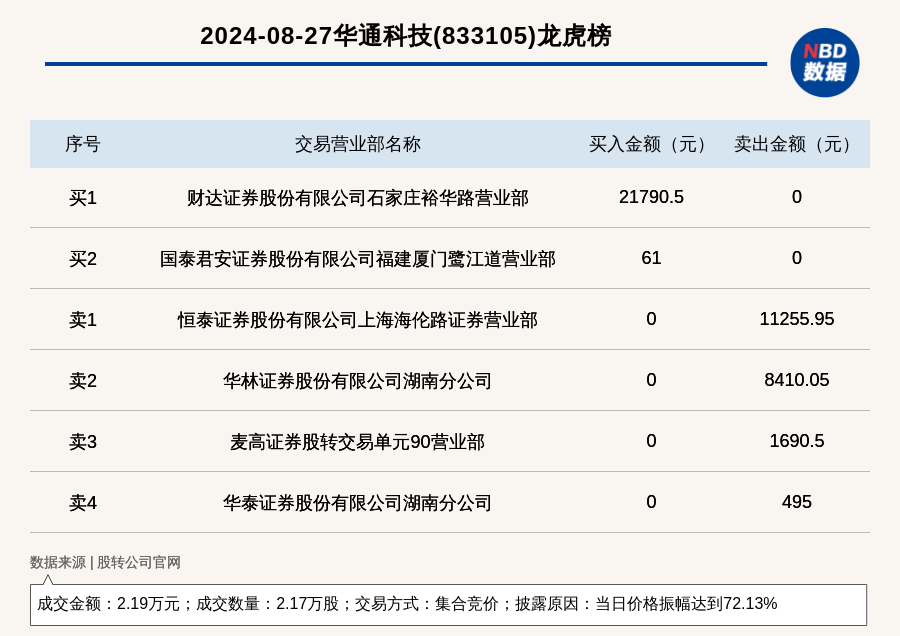Screen dimensions: 900x636
Task: Click the 成交金额:2.19万元 summary text
Action: (108, 604)
